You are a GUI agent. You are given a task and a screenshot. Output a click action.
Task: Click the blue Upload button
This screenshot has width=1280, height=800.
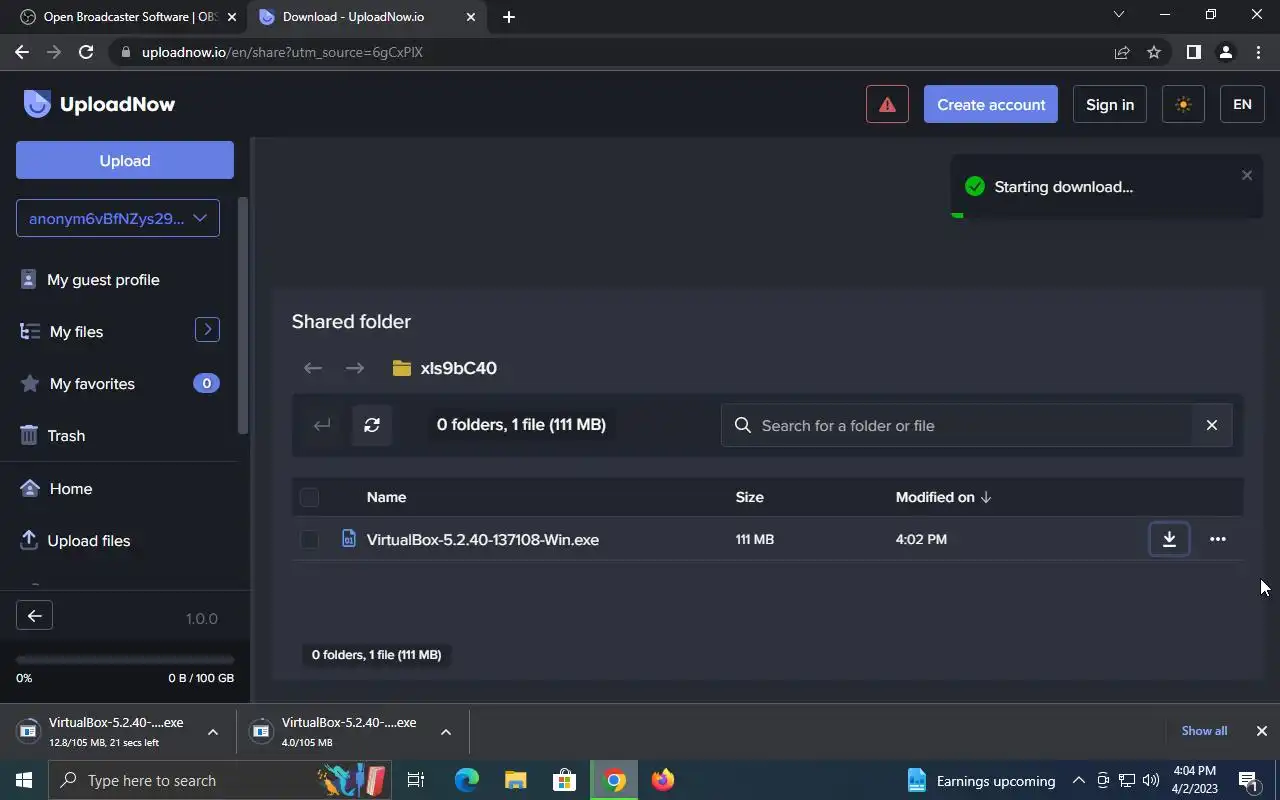pyautogui.click(x=125, y=160)
